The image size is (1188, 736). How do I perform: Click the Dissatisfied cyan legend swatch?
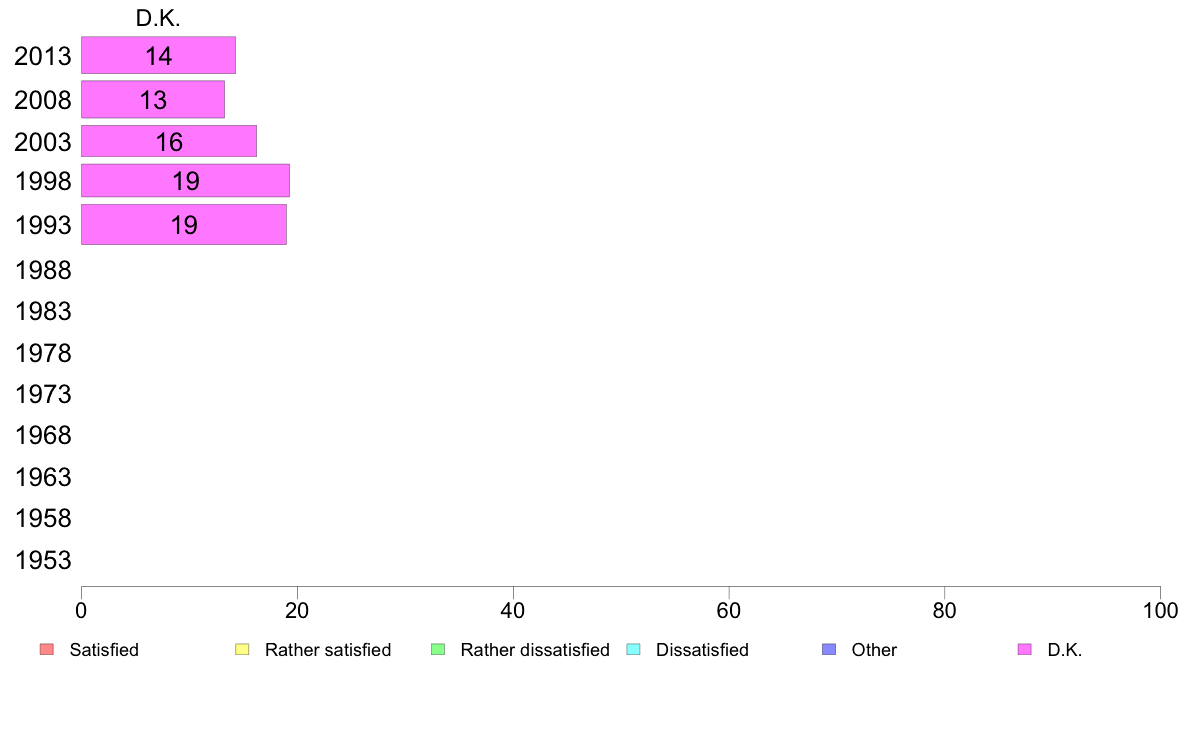[x=632, y=650]
